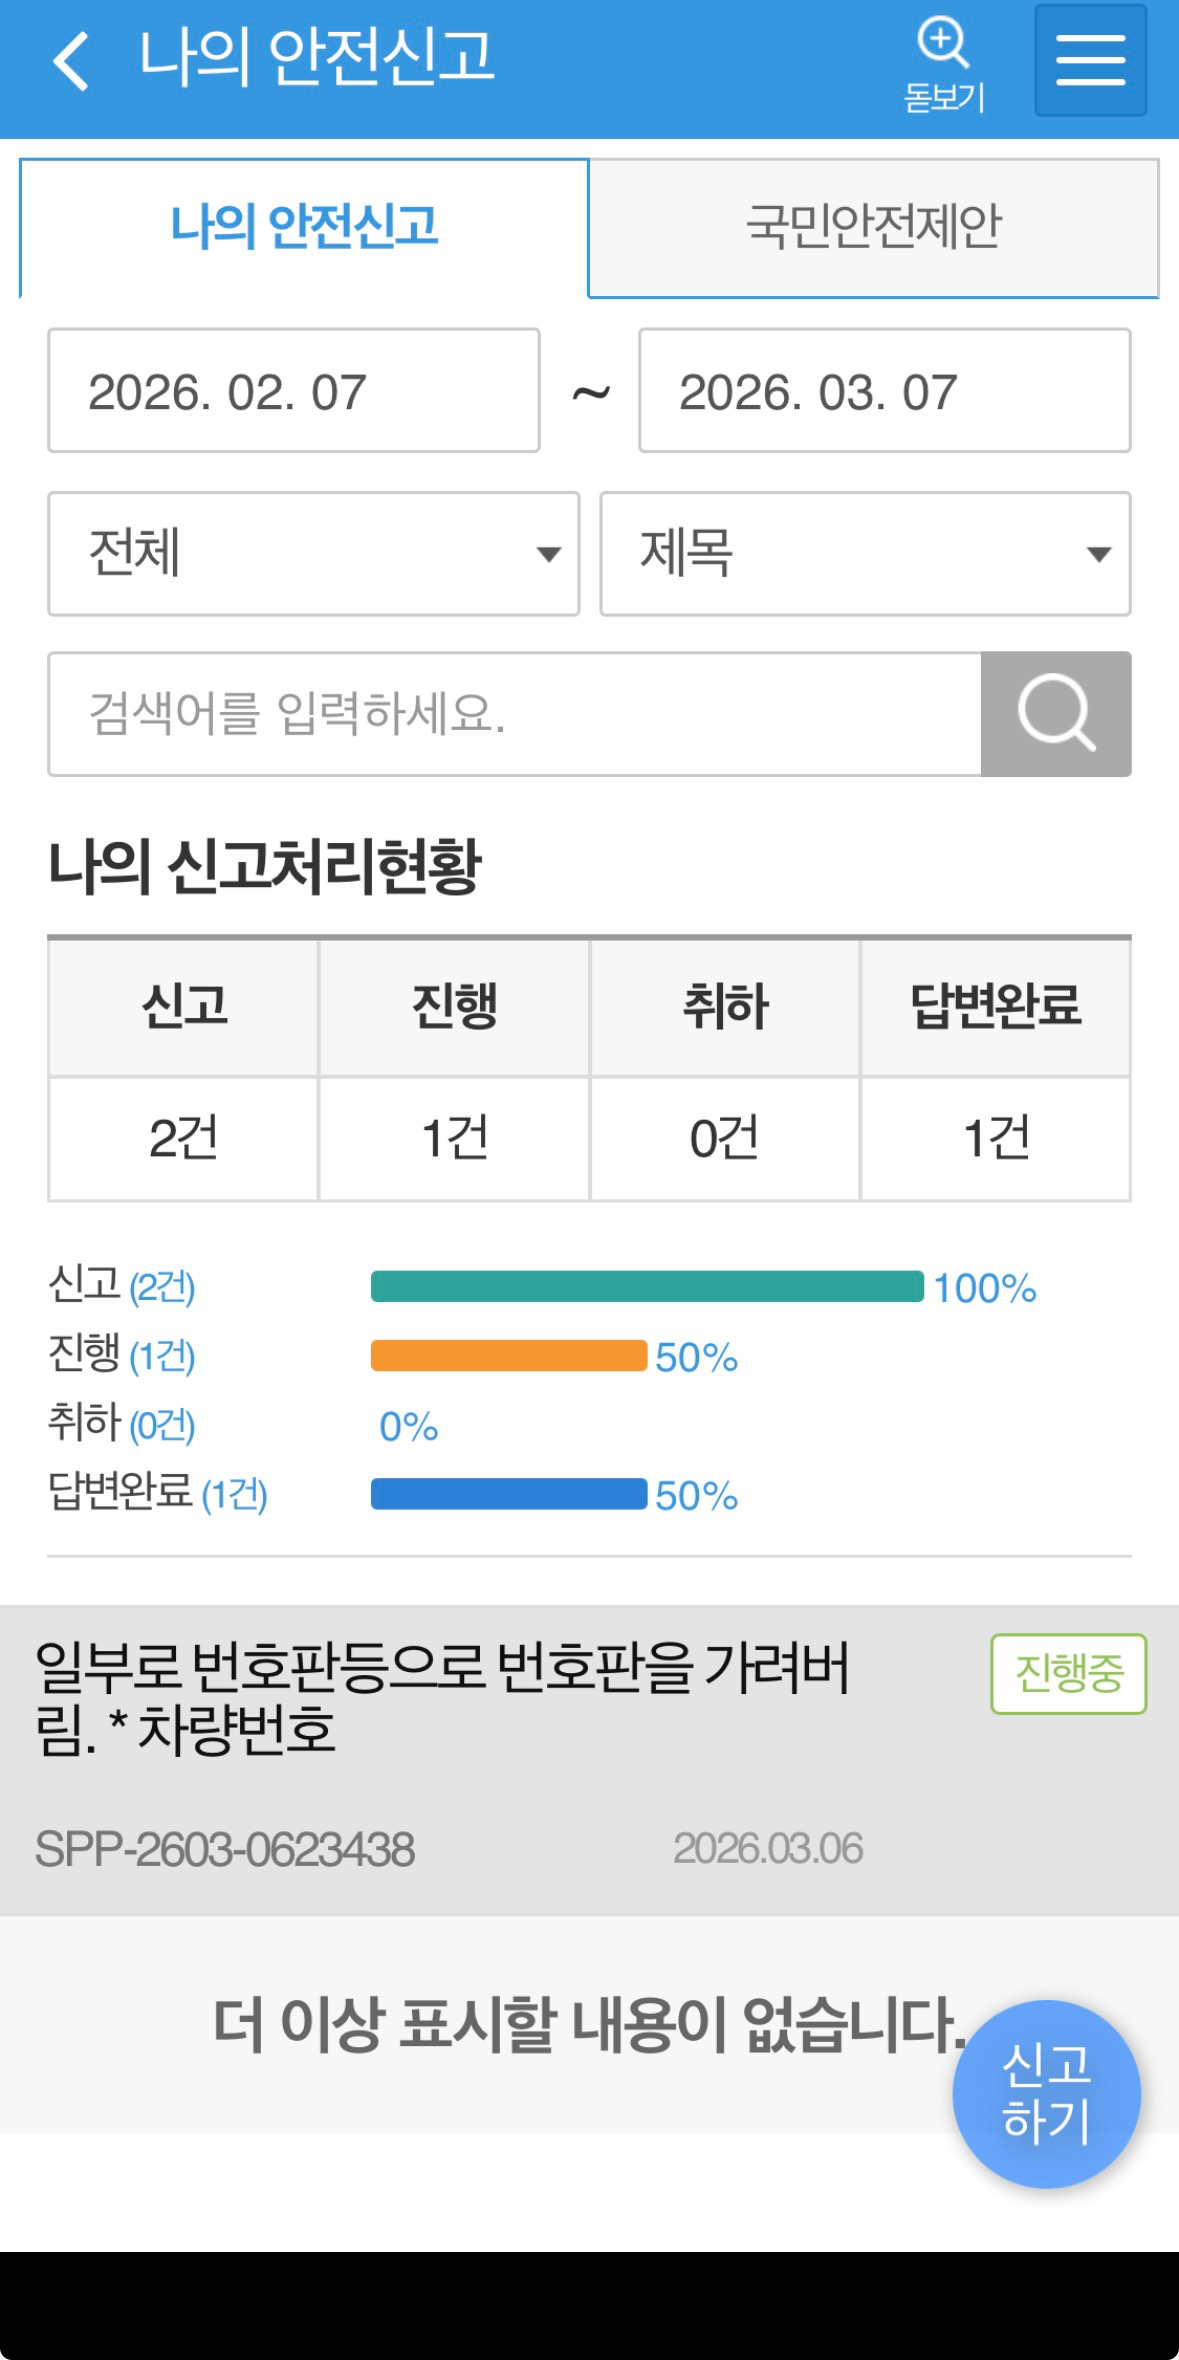Viewport: 1179px width, 2360px height.
Task: Expand the 제목 search-type dropdown
Action: (x=865, y=554)
